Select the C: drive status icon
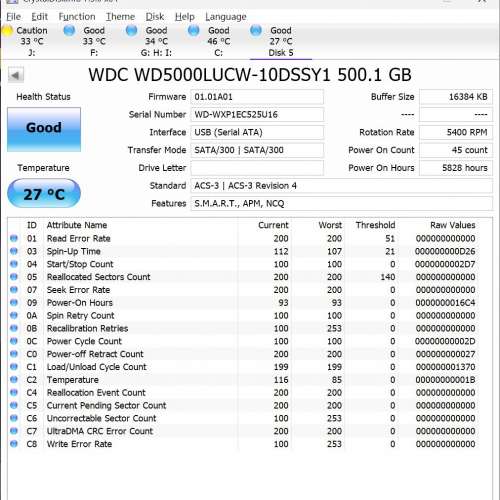This screenshot has width=500, height=500. [x=194, y=31]
